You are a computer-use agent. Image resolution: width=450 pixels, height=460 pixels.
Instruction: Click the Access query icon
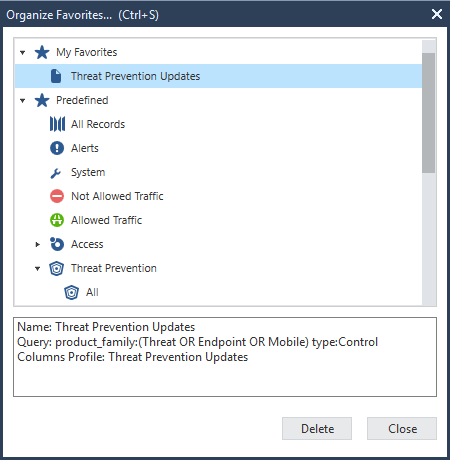pos(57,244)
